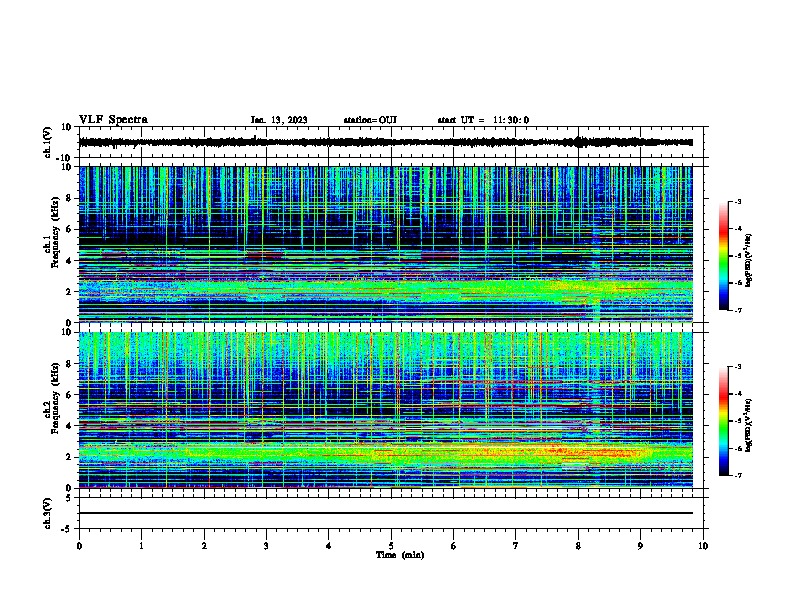Click the ch.2 colorbar log(PSD) label
792x612 pixels.
(749, 425)
